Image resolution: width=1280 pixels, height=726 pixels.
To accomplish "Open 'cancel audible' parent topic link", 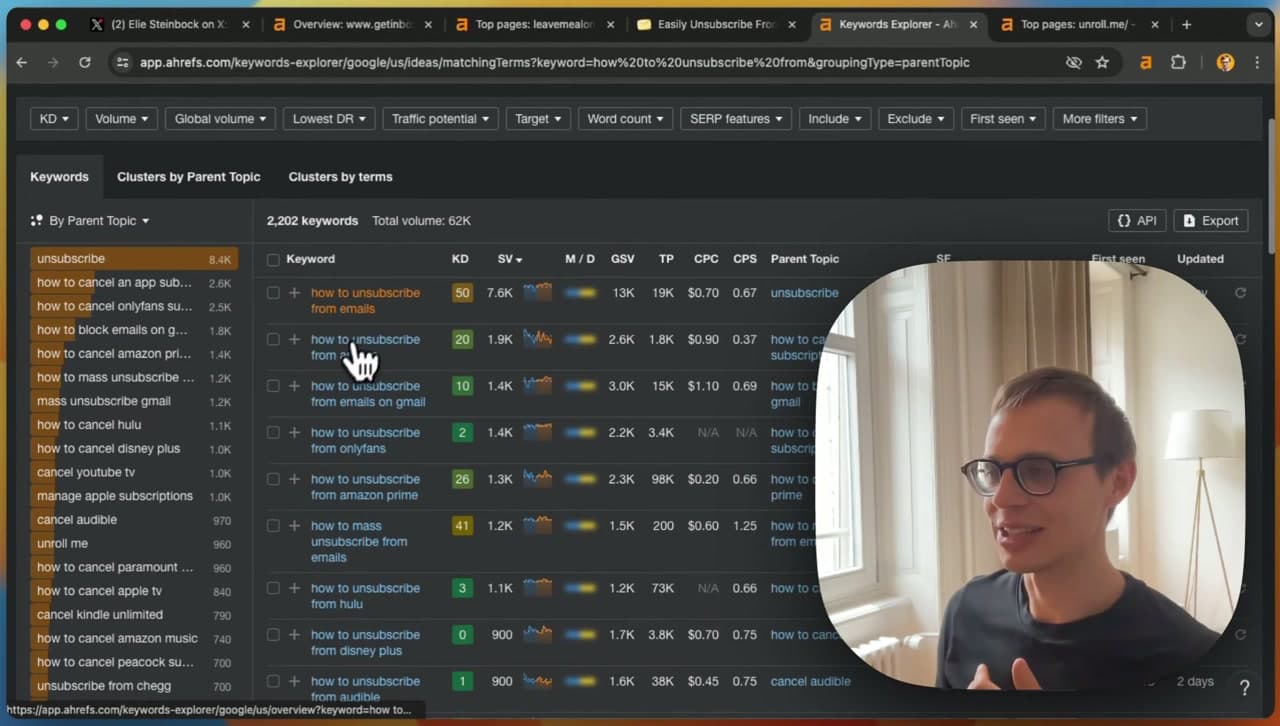I will 810,681.
